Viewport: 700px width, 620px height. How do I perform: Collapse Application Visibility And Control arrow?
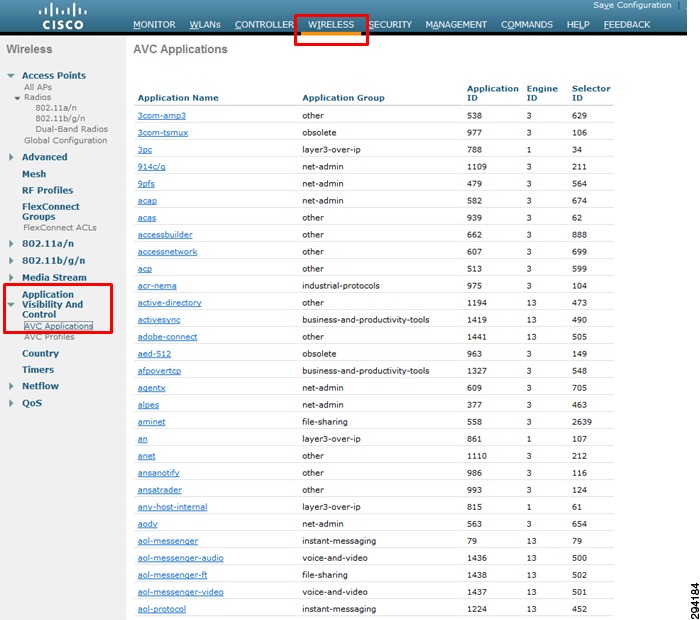pos(11,304)
